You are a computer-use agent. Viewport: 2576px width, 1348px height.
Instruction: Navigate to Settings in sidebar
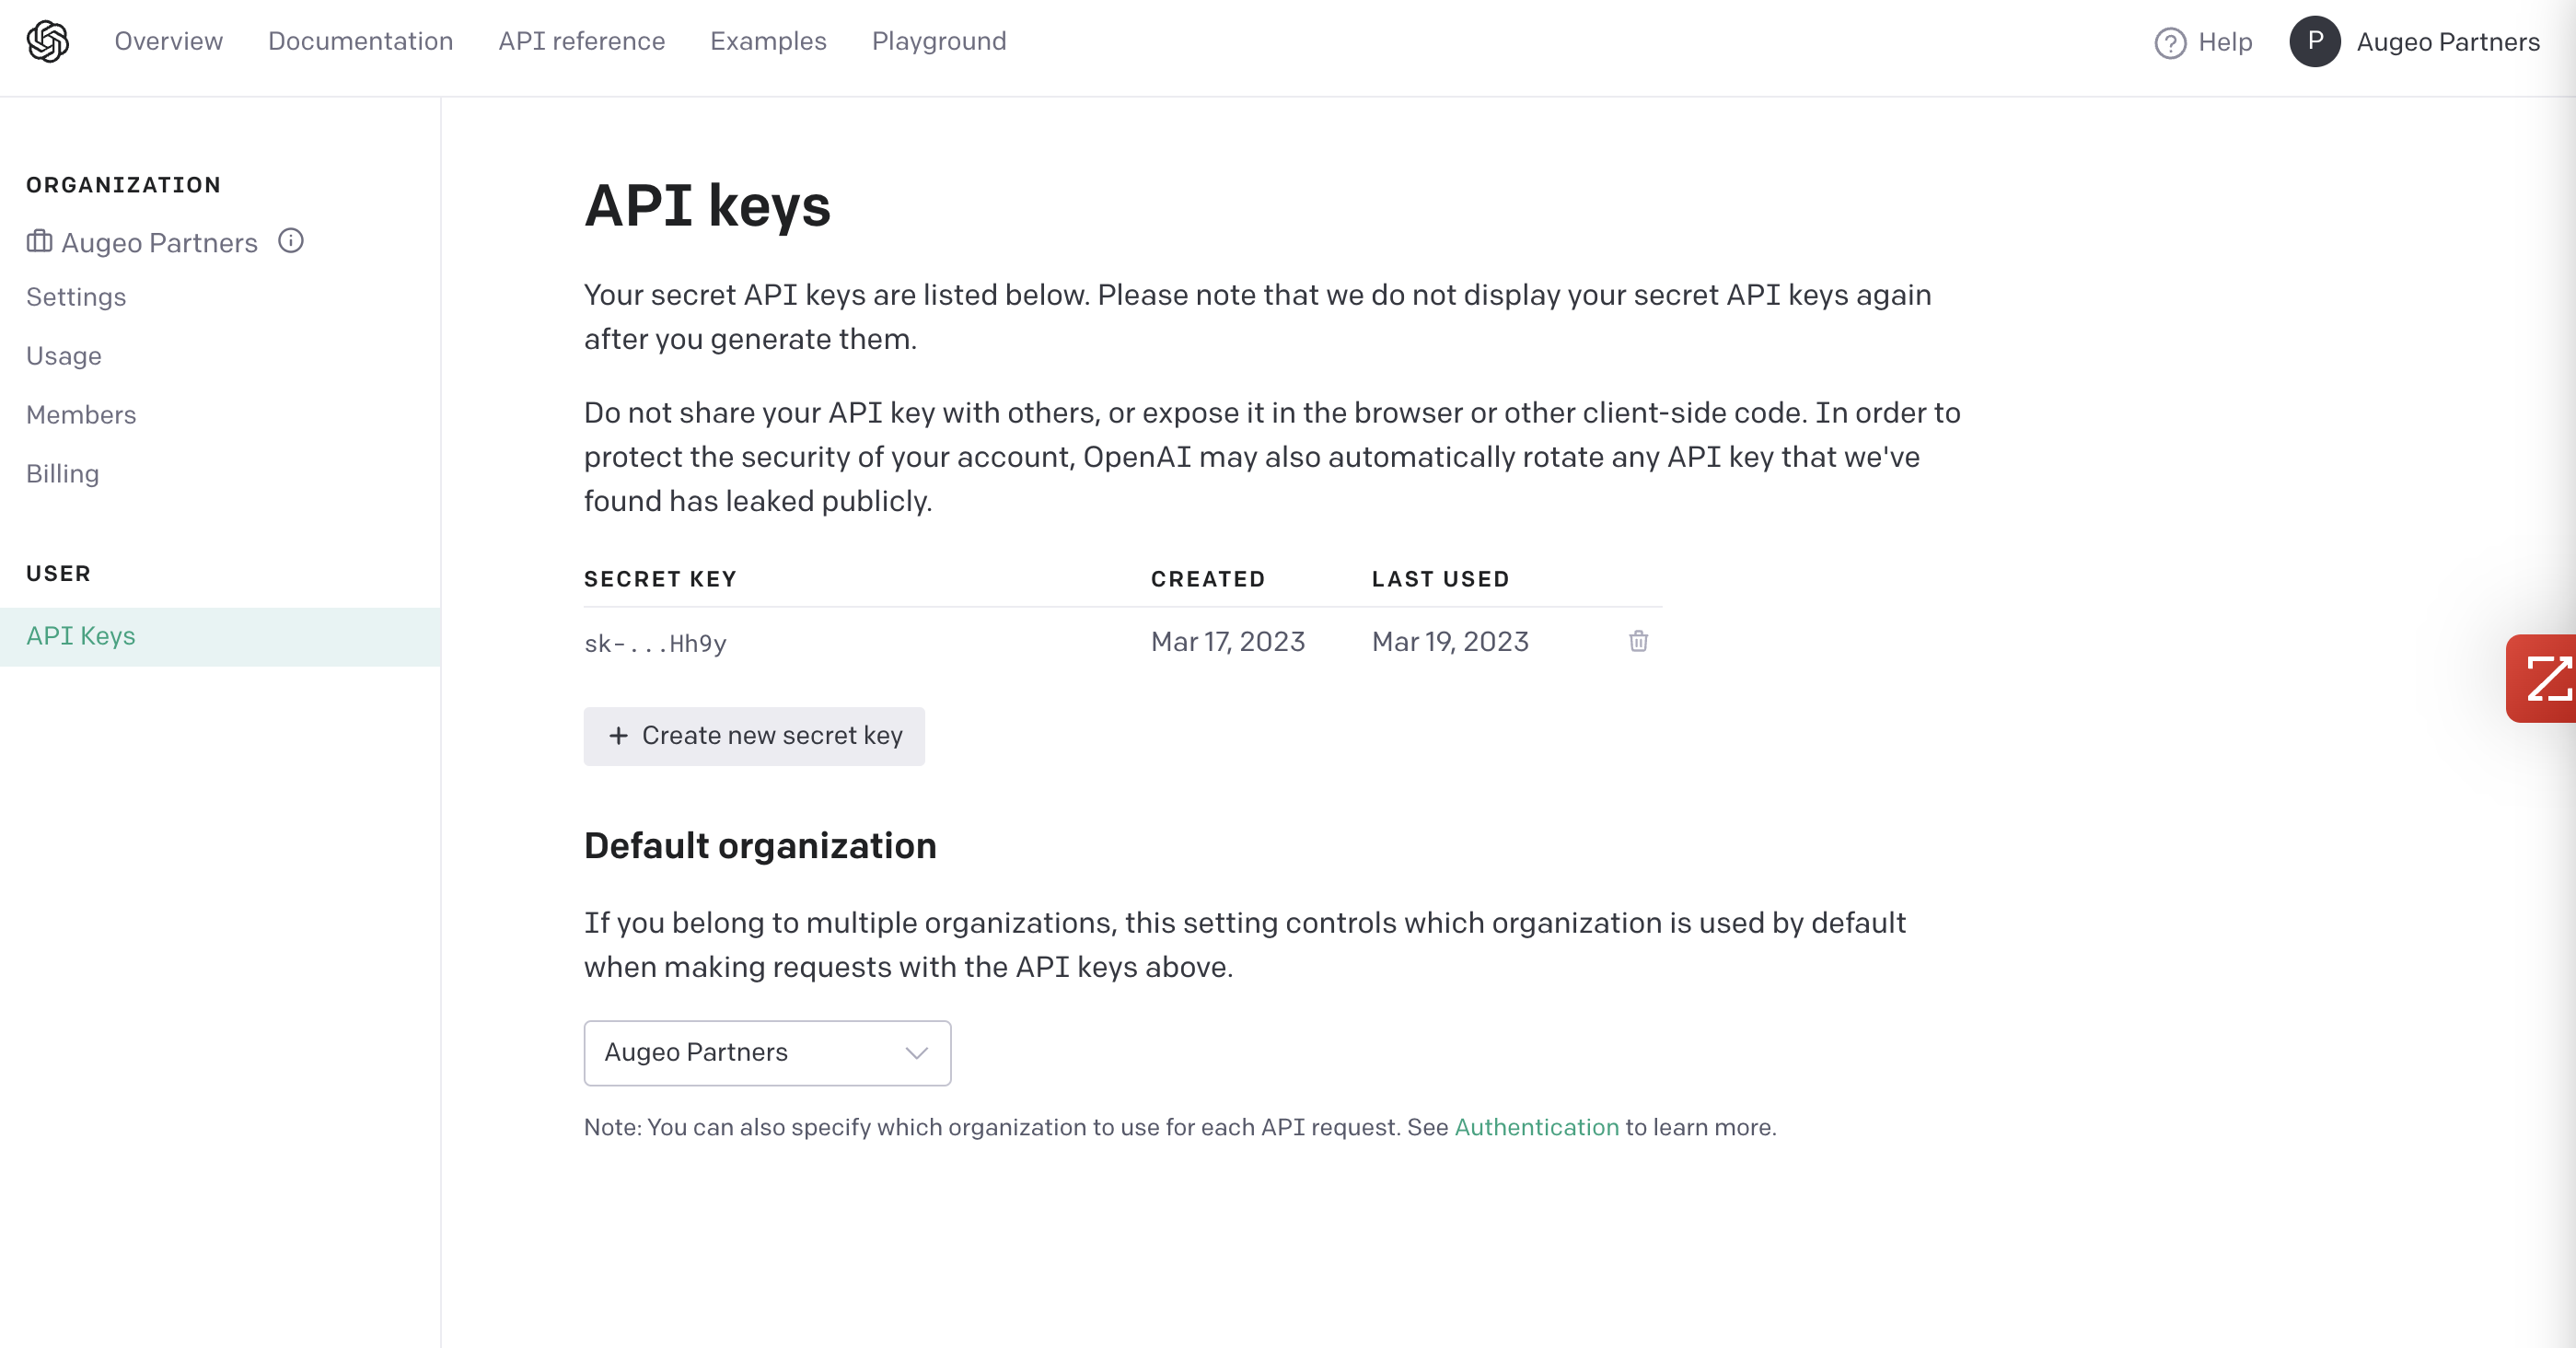tap(76, 296)
